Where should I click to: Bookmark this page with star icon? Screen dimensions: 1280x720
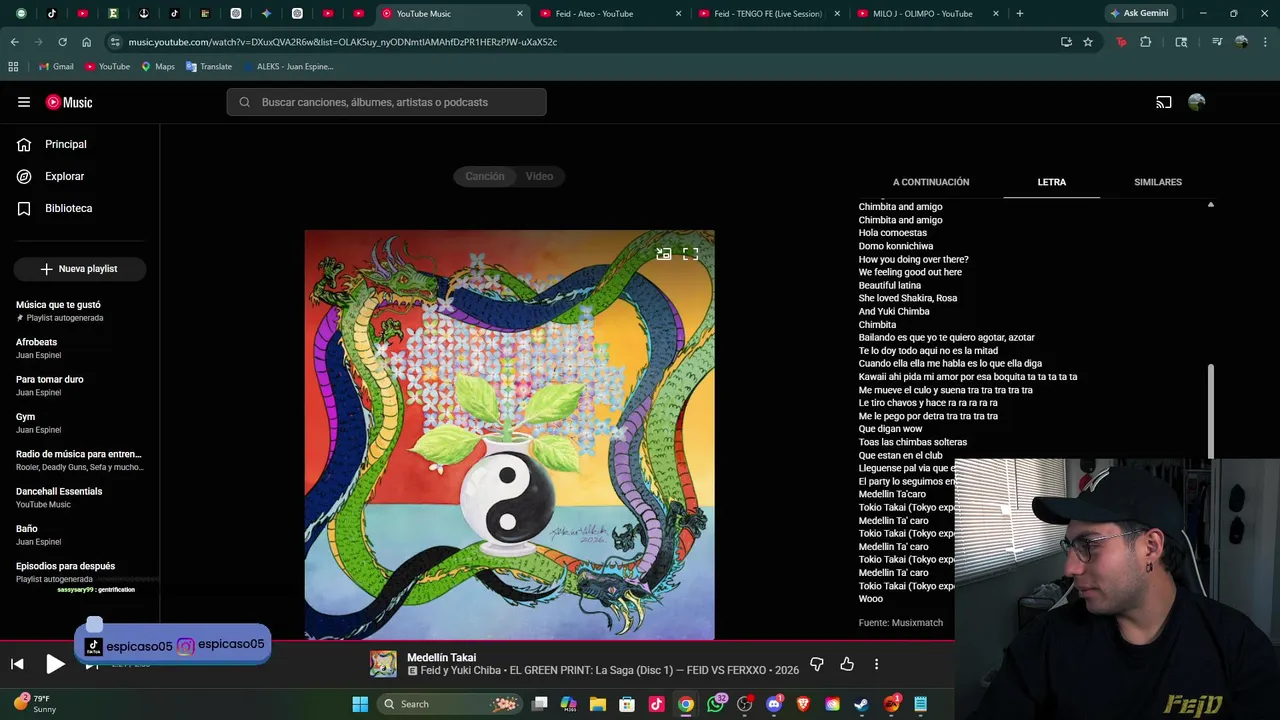[1088, 42]
